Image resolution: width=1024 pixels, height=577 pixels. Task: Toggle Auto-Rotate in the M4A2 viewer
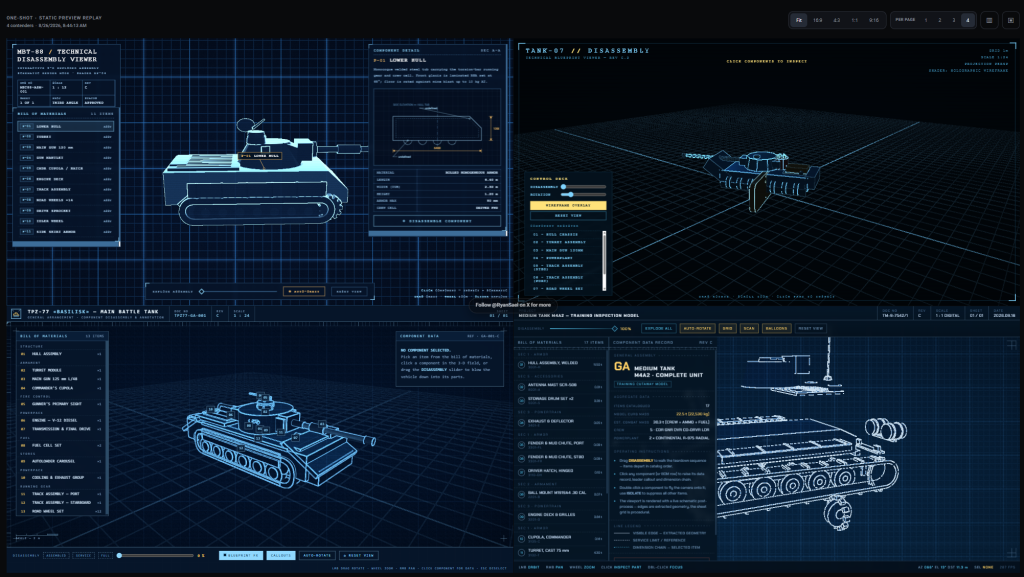click(x=697, y=328)
